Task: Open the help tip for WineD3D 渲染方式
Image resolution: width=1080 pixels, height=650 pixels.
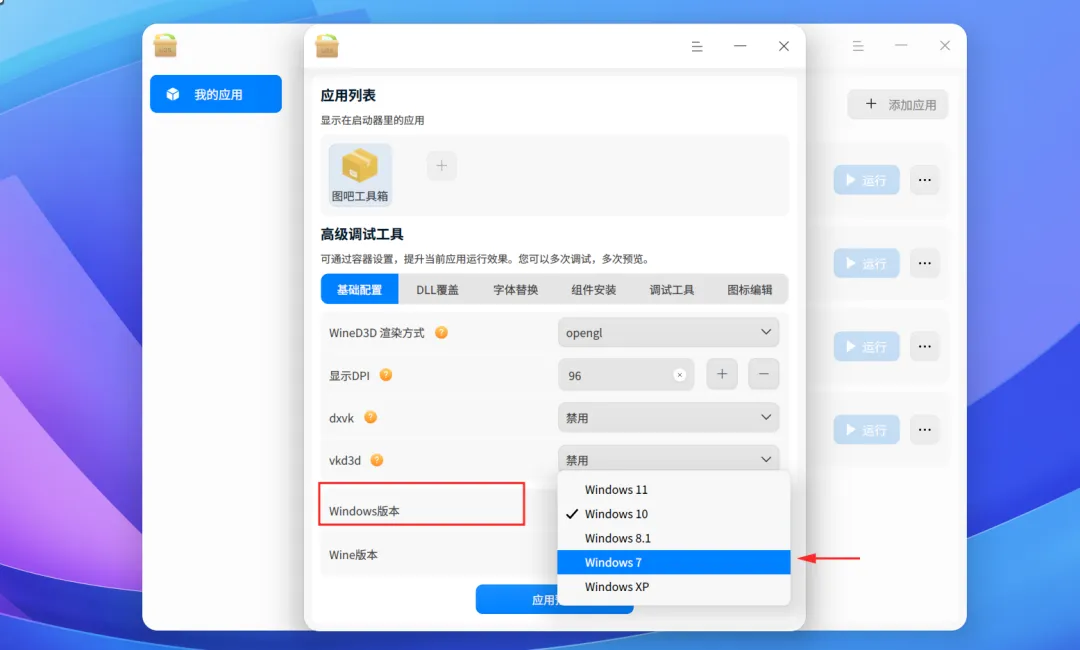Action: [x=442, y=333]
